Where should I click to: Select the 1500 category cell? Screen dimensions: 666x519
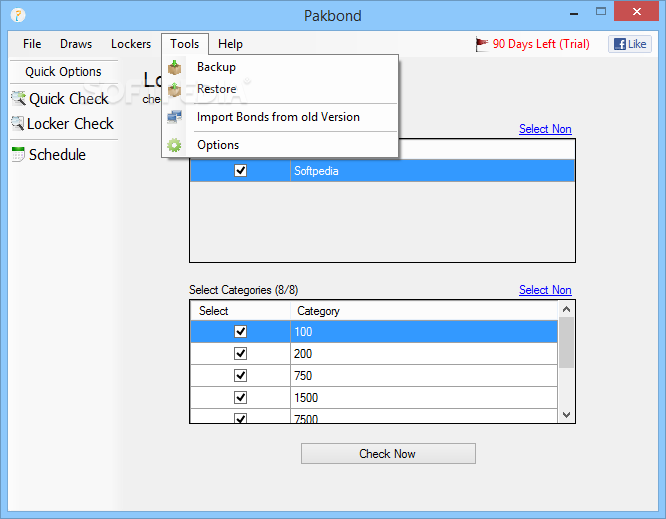pyautogui.click(x=424, y=398)
